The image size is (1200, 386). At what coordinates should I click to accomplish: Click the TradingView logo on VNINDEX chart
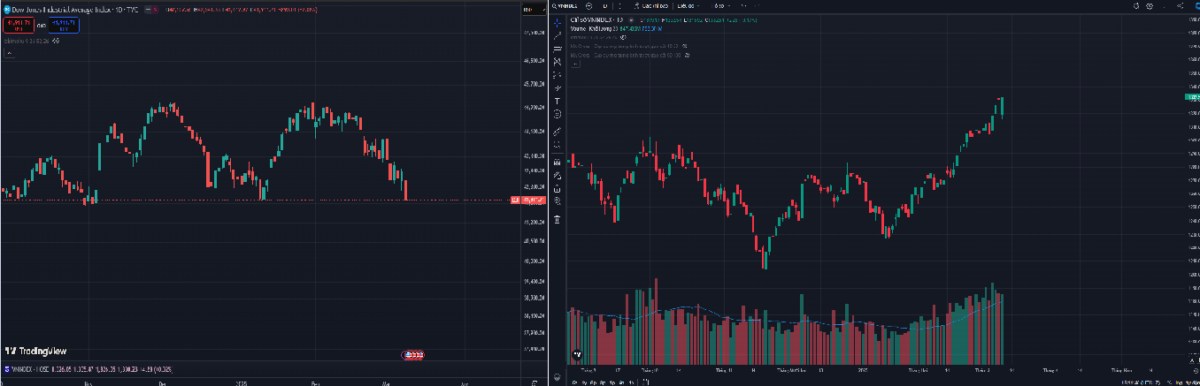577,354
